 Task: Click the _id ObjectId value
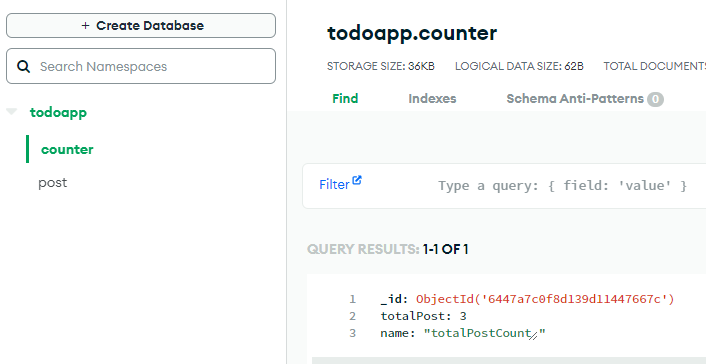(545, 299)
